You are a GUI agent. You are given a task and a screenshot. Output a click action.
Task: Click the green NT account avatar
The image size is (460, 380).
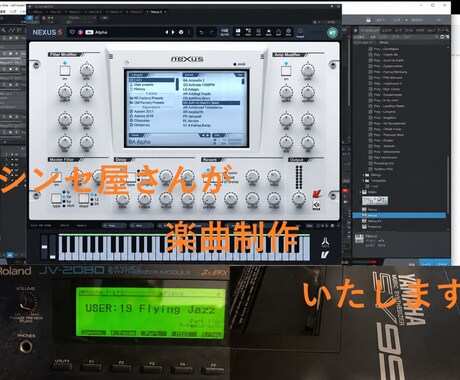(332, 32)
